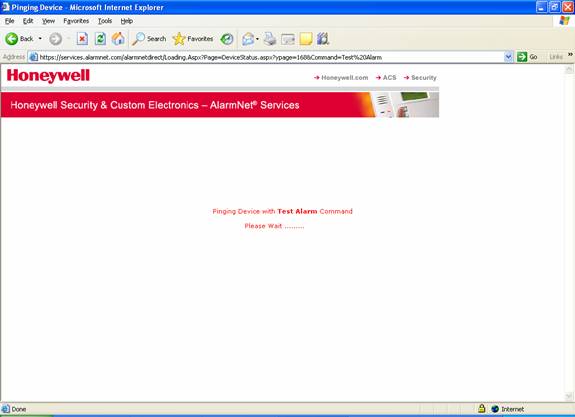Click the vertical scrollbar down arrow
This screenshot has width=575, height=417.
click(569, 396)
